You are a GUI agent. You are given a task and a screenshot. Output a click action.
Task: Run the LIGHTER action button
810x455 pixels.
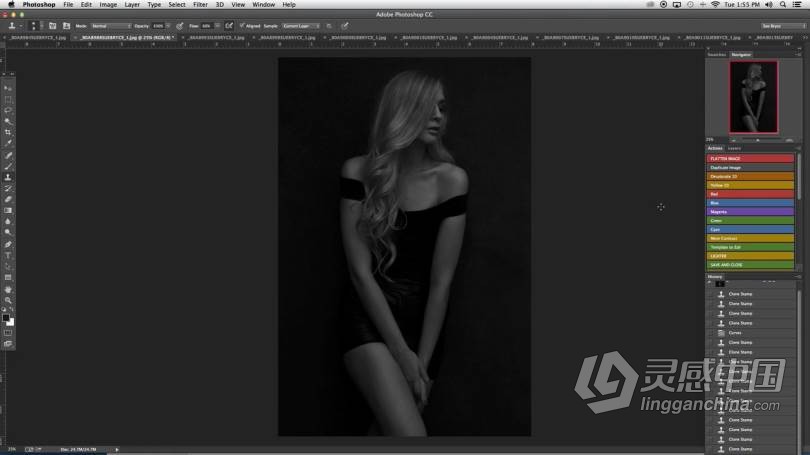(750, 256)
